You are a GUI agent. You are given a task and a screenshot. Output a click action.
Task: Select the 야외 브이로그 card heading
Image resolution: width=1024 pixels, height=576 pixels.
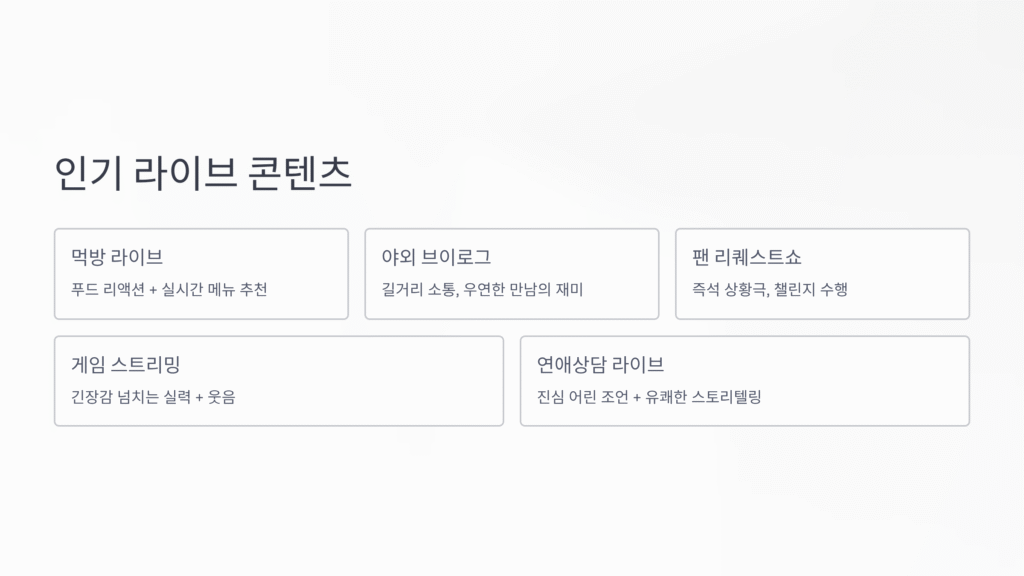point(436,258)
